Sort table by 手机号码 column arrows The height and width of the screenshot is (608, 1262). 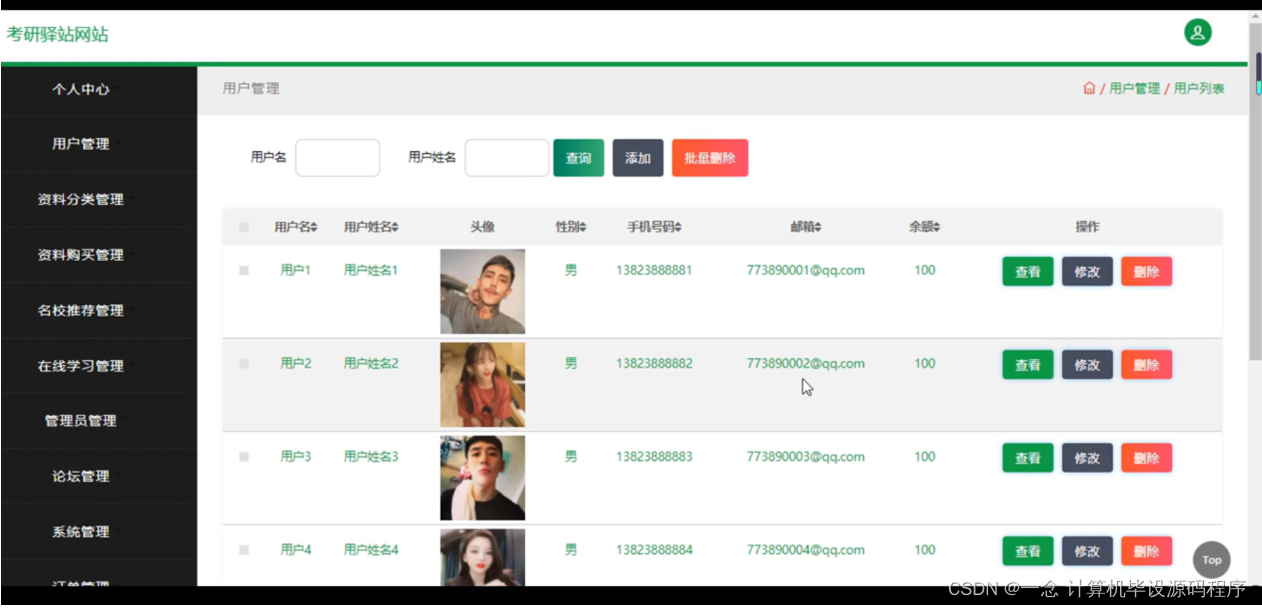pyautogui.click(x=678, y=228)
